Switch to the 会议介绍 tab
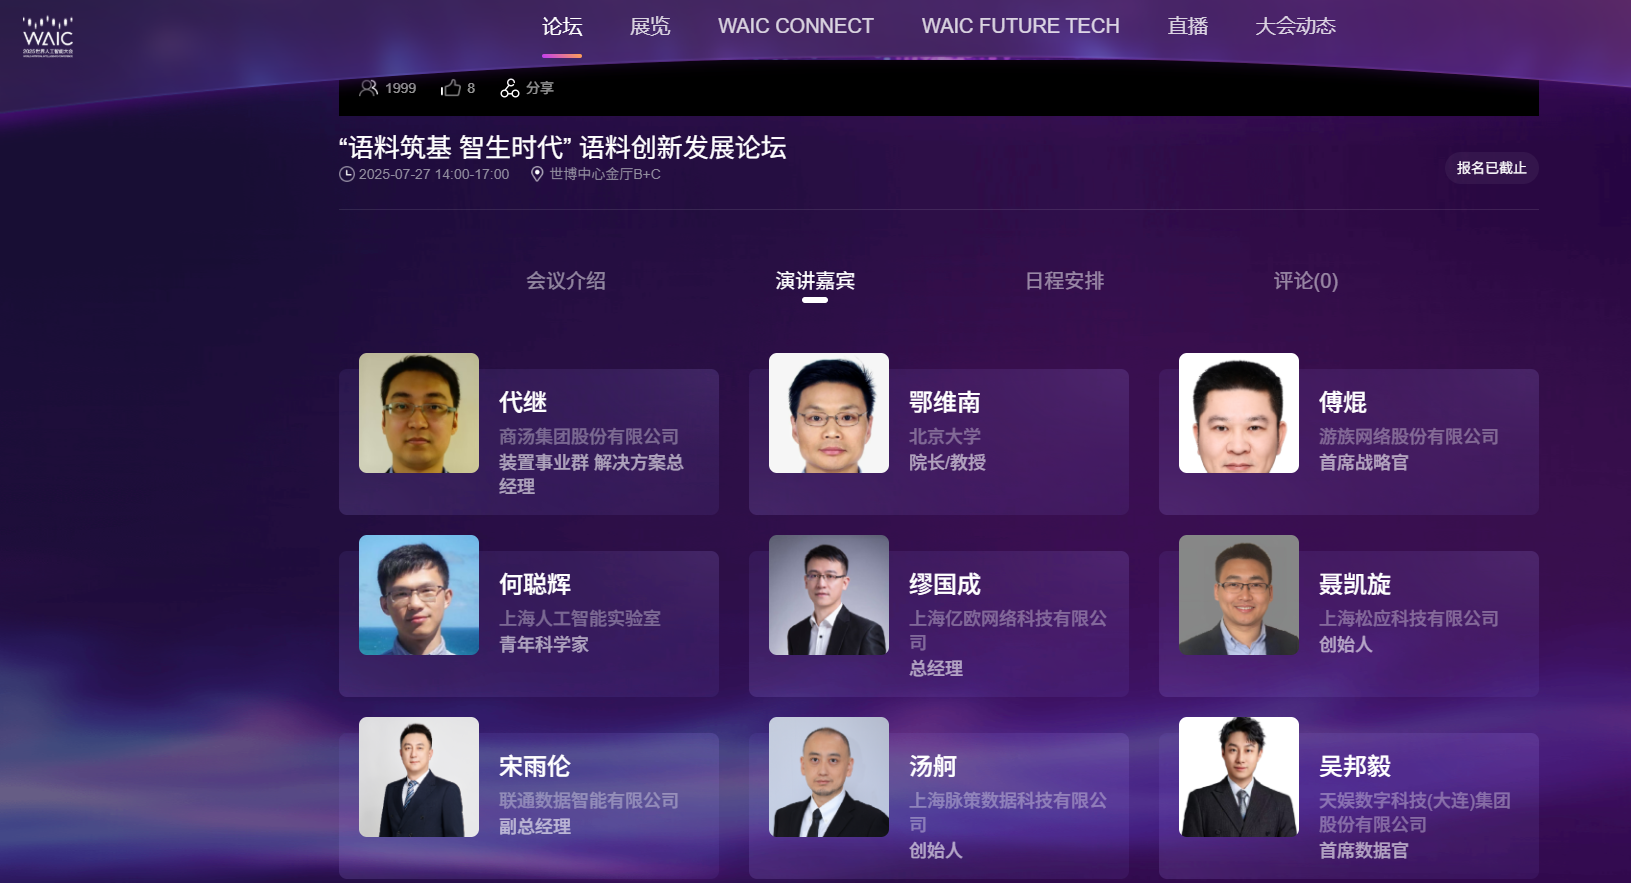Image resolution: width=1631 pixels, height=883 pixels. pos(566,281)
